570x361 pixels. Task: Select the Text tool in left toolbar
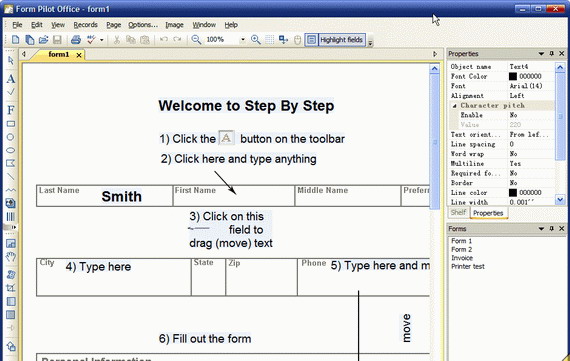tap(11, 79)
